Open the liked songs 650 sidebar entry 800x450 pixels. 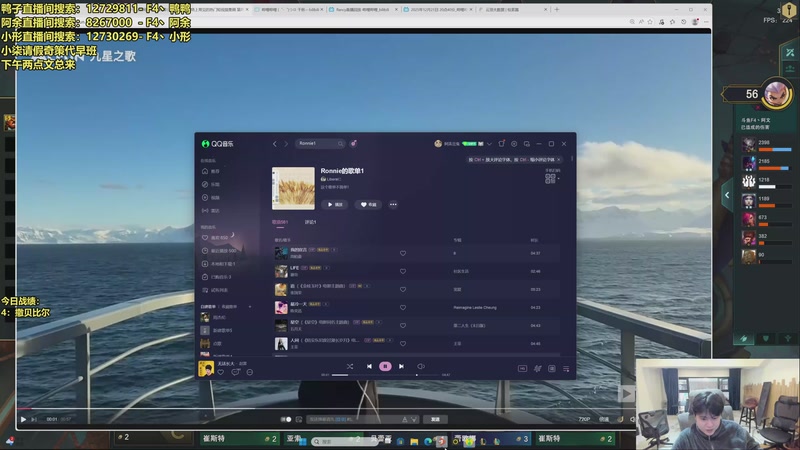tap(215, 238)
